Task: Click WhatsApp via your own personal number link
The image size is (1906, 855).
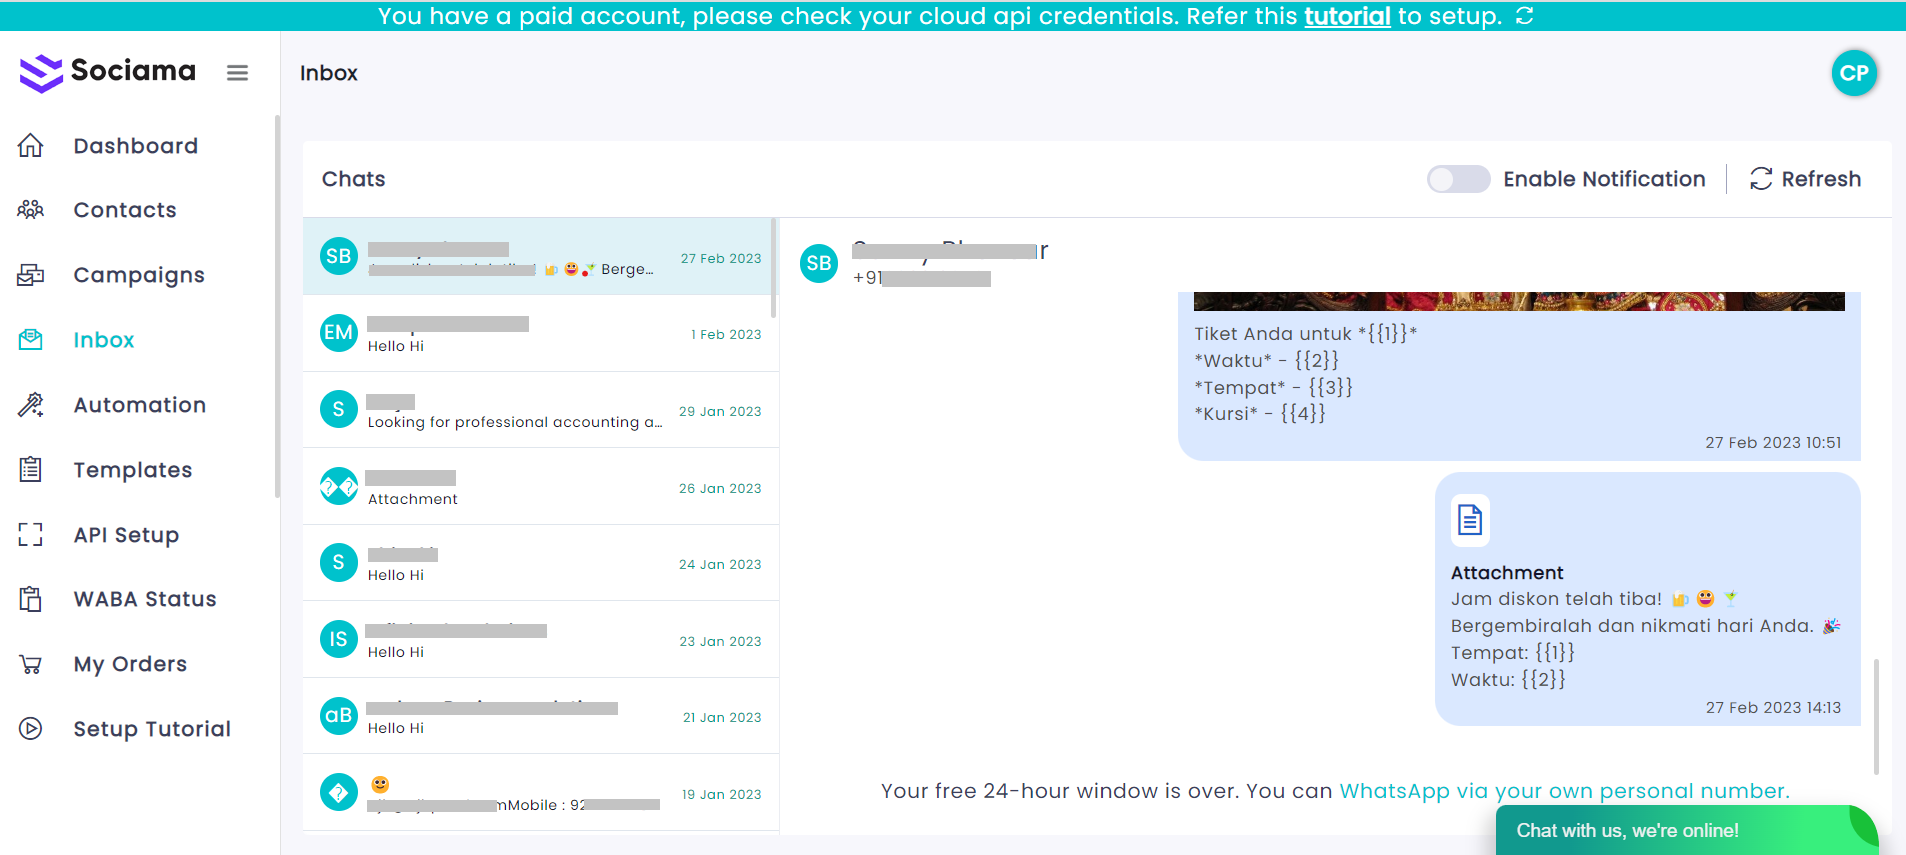Action: tap(1564, 791)
